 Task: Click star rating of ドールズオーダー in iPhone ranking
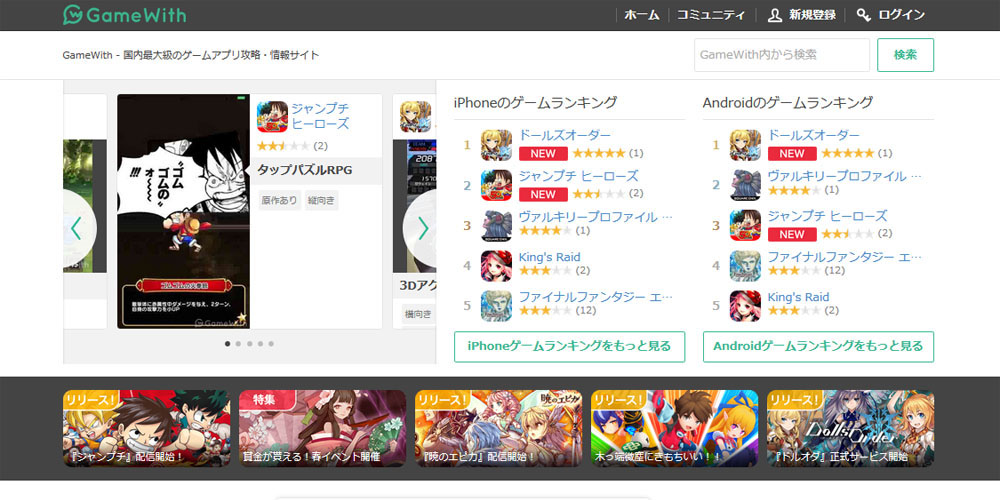pyautogui.click(x=599, y=153)
